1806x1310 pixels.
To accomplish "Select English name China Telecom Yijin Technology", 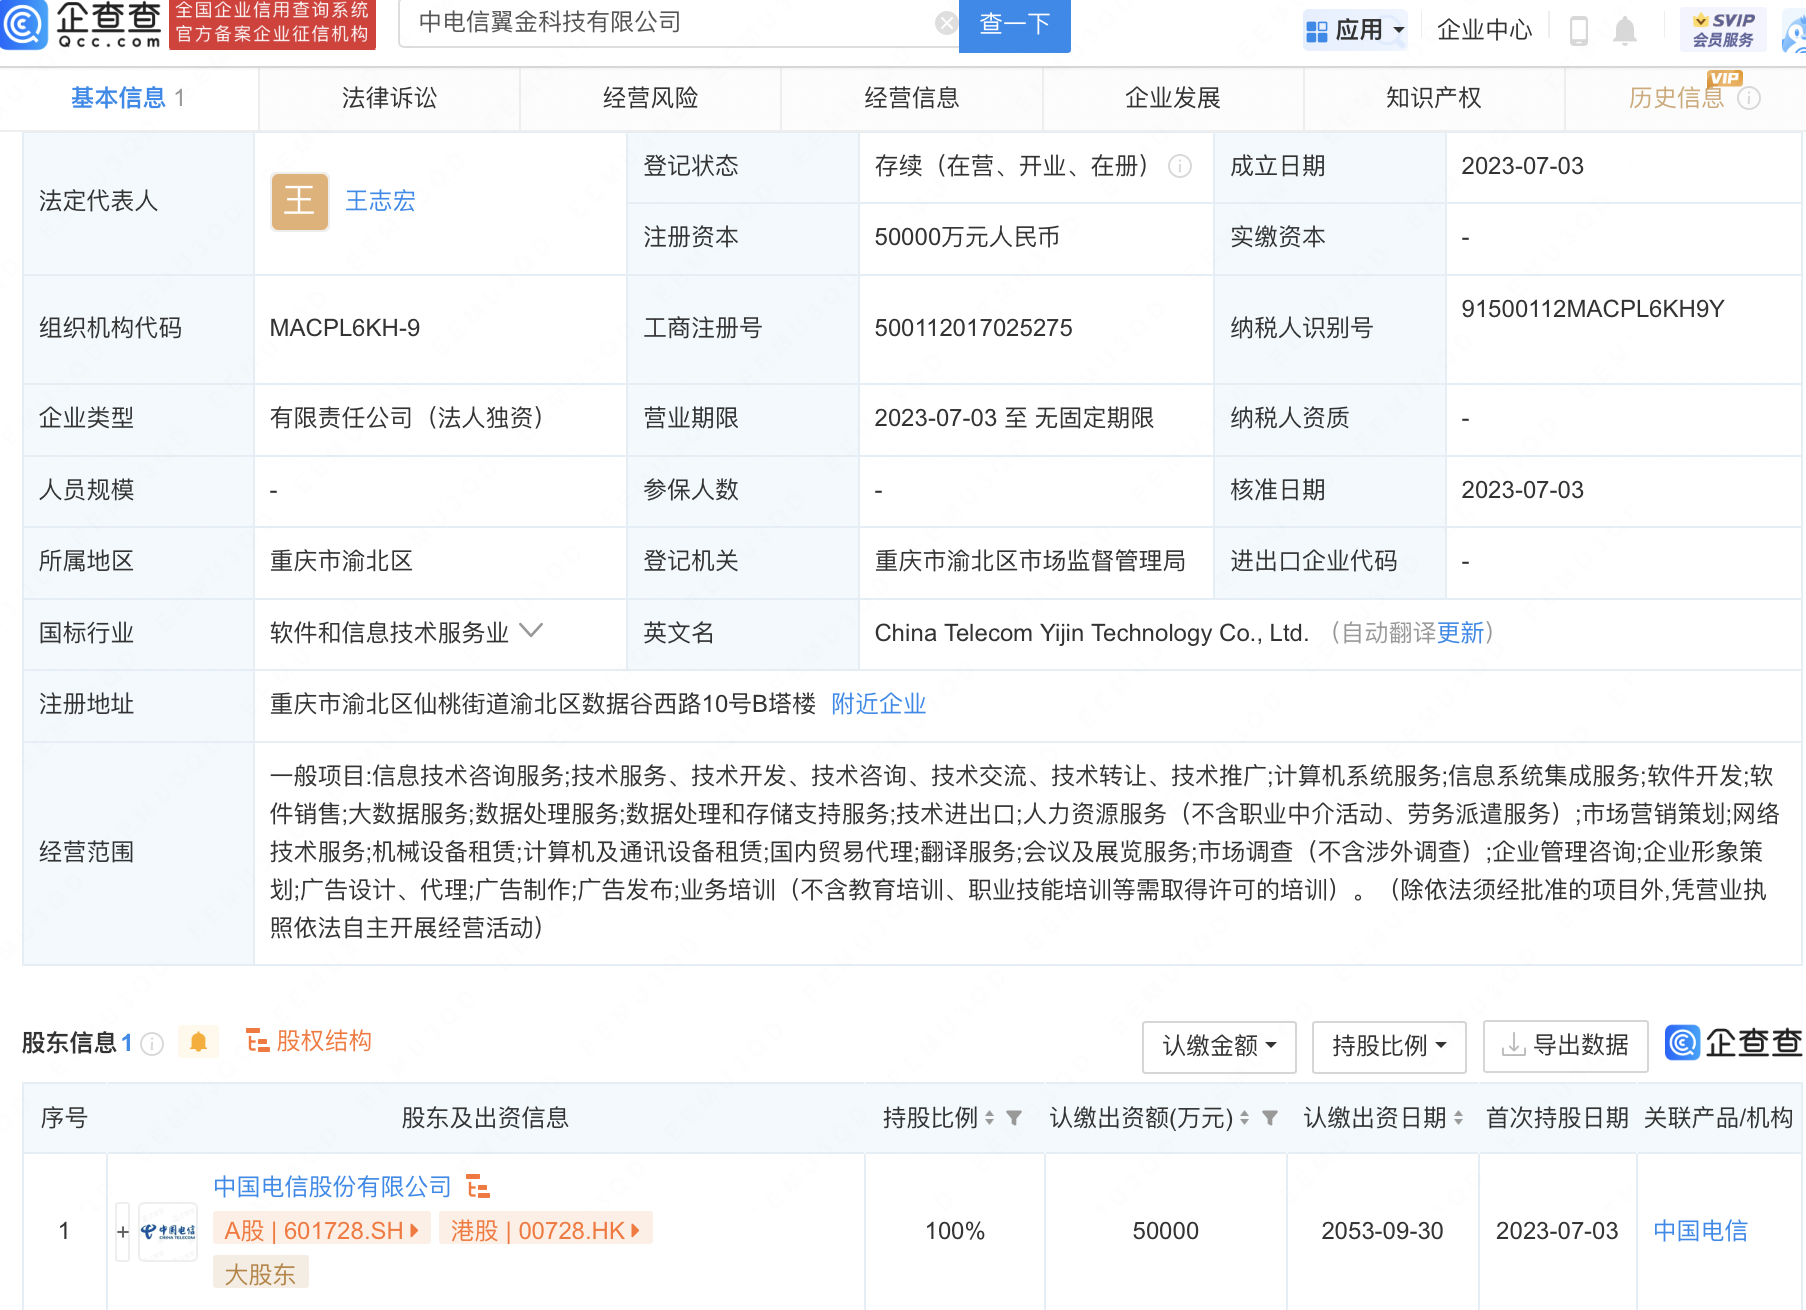I will 1092,633.
